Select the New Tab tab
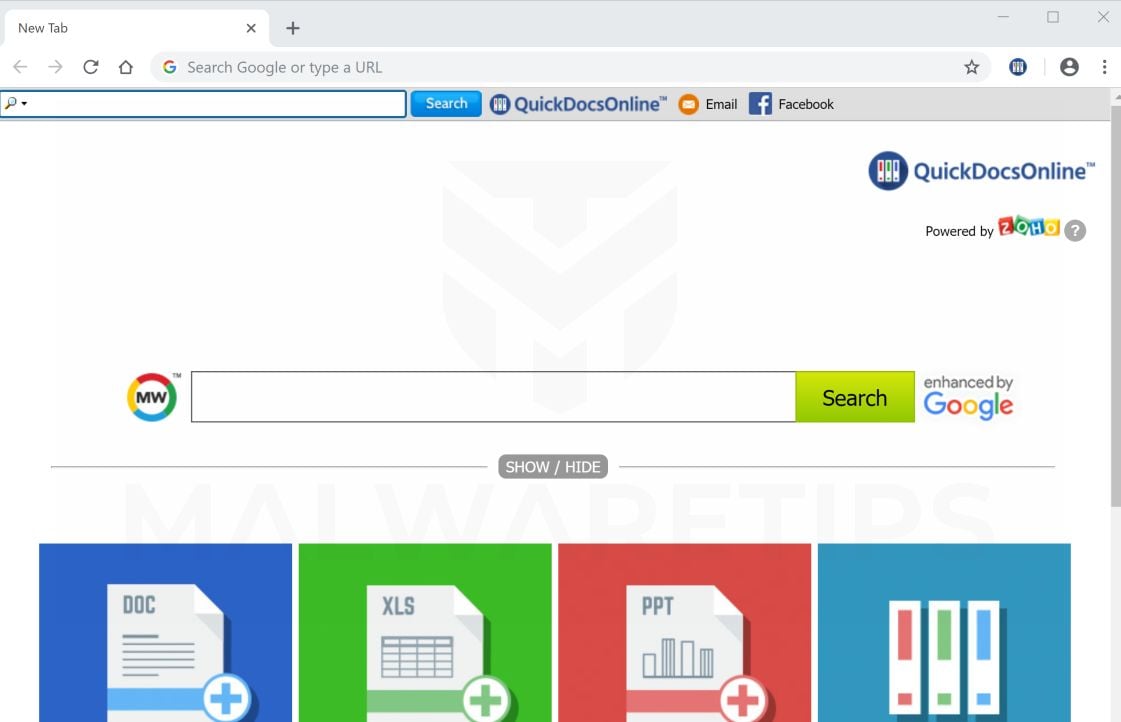Viewport: 1121px width, 722px height. click(136, 28)
